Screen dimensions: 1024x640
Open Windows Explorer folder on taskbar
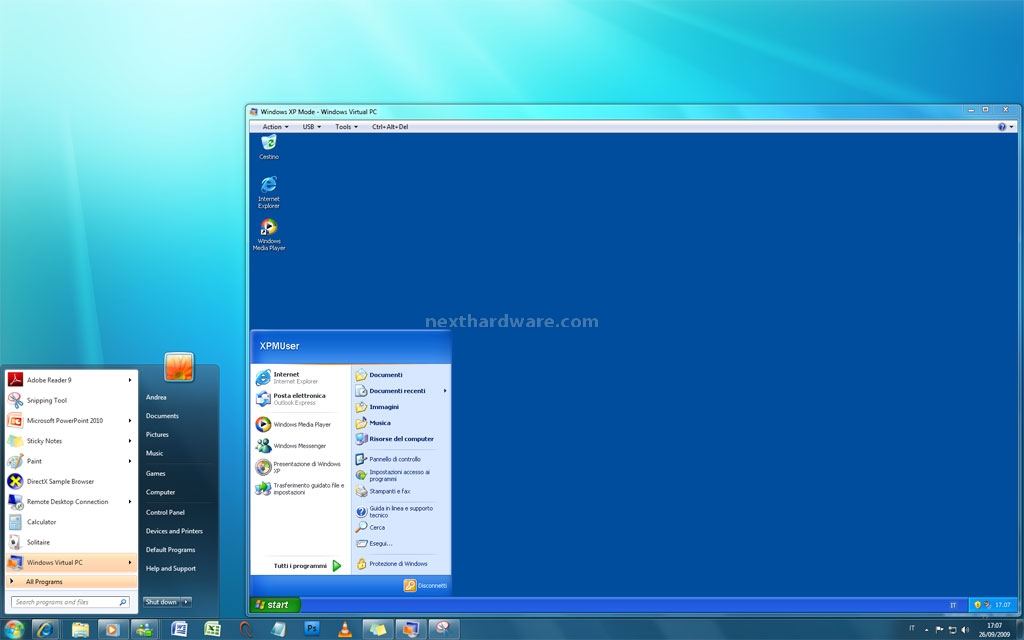(x=80, y=629)
